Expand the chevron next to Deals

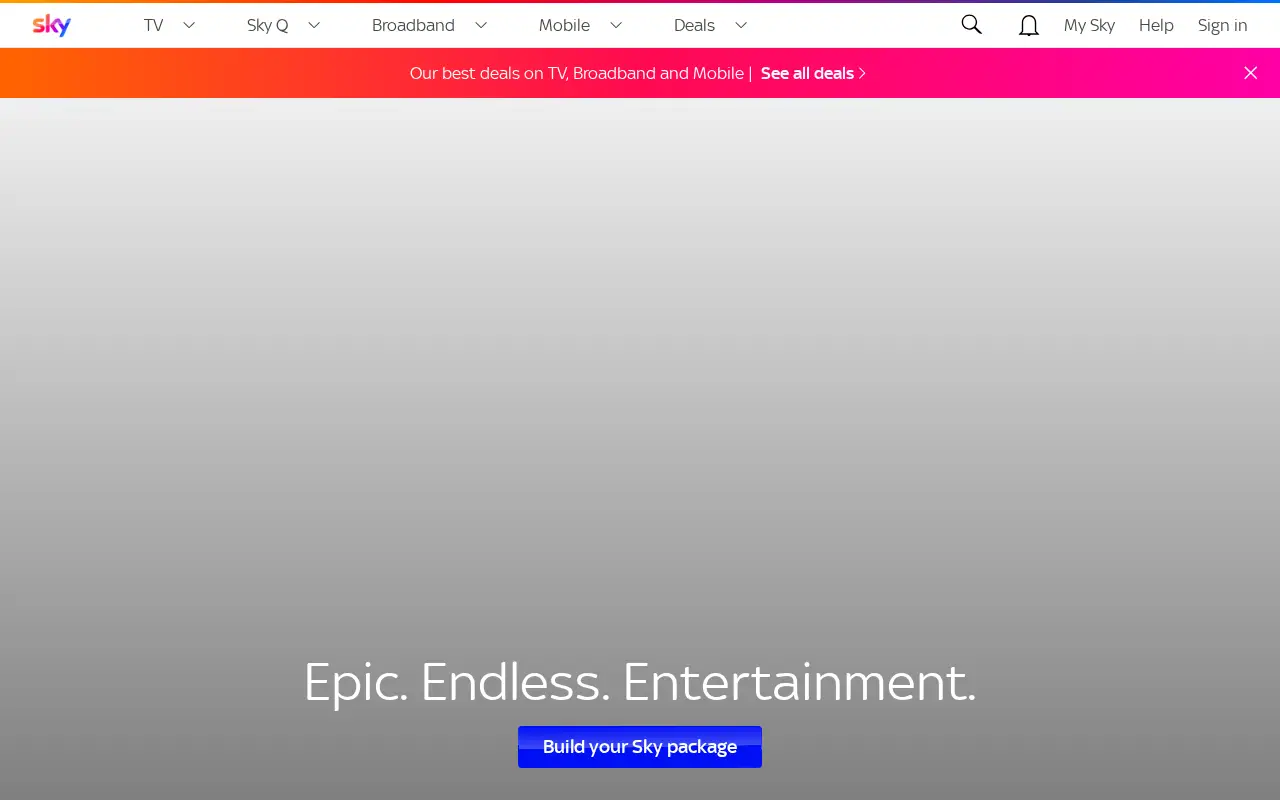coord(741,25)
